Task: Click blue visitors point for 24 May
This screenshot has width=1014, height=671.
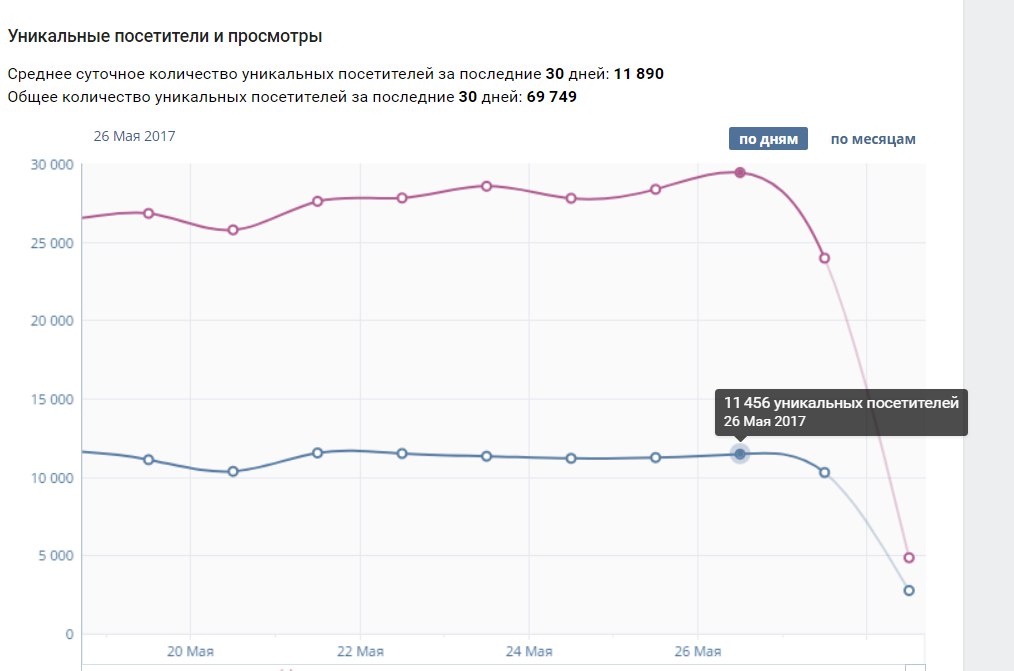Action: 571,459
